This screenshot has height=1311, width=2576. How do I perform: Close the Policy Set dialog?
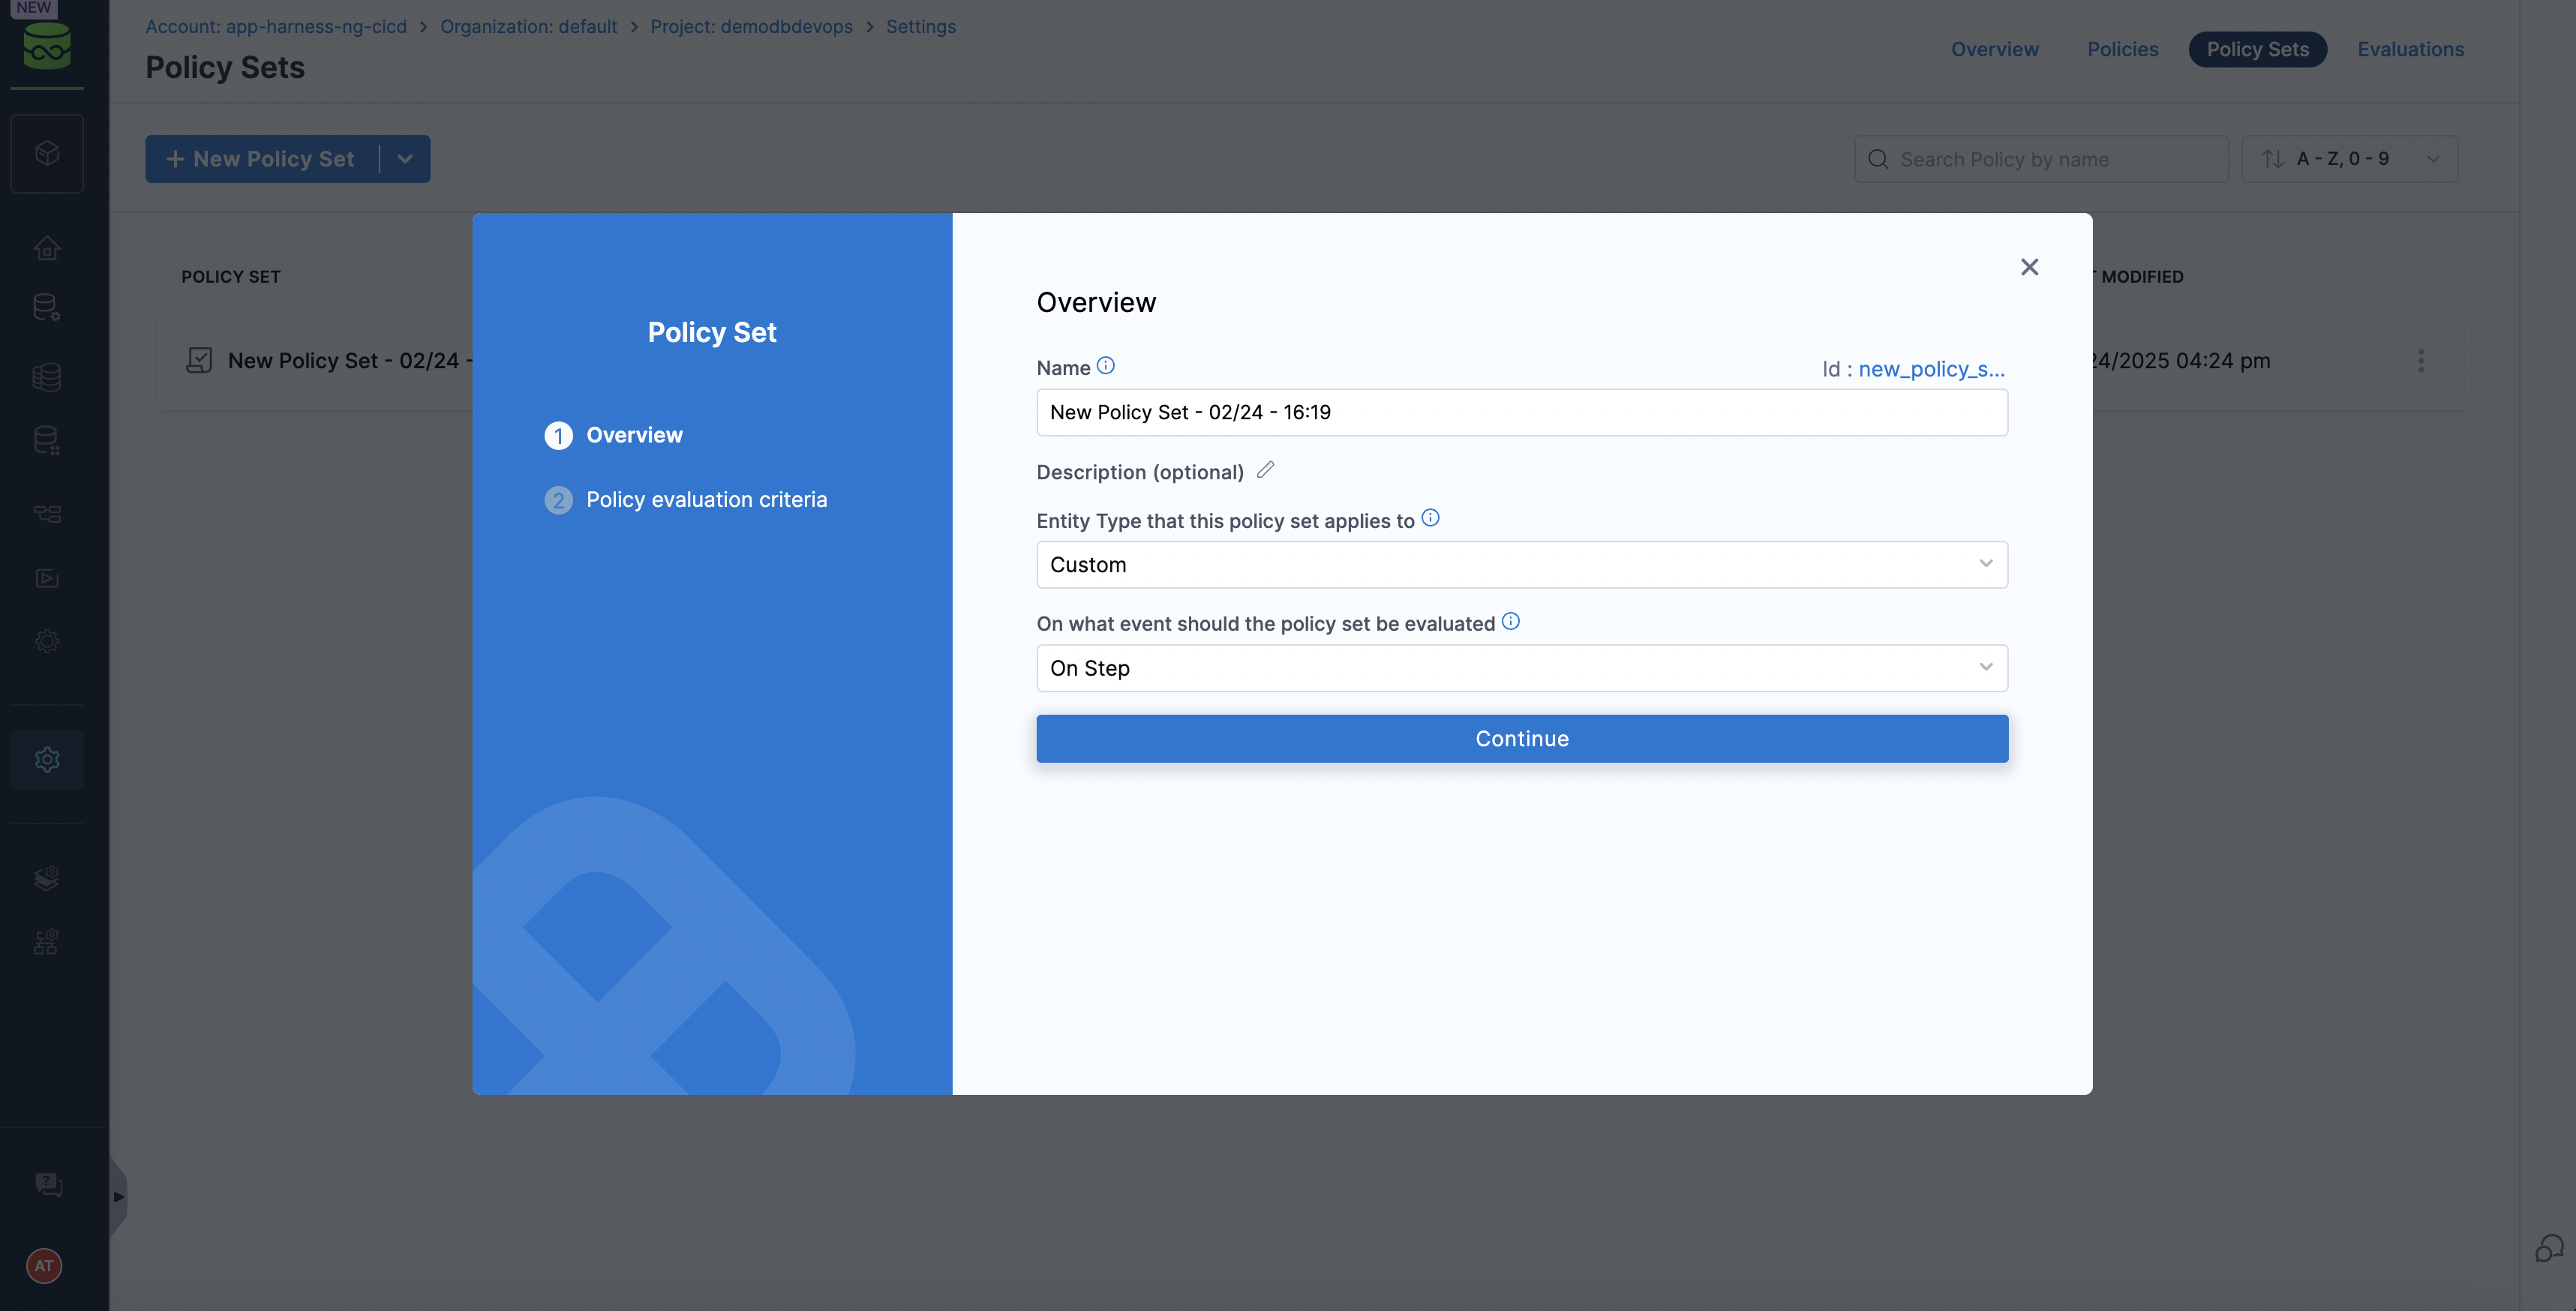2029,267
